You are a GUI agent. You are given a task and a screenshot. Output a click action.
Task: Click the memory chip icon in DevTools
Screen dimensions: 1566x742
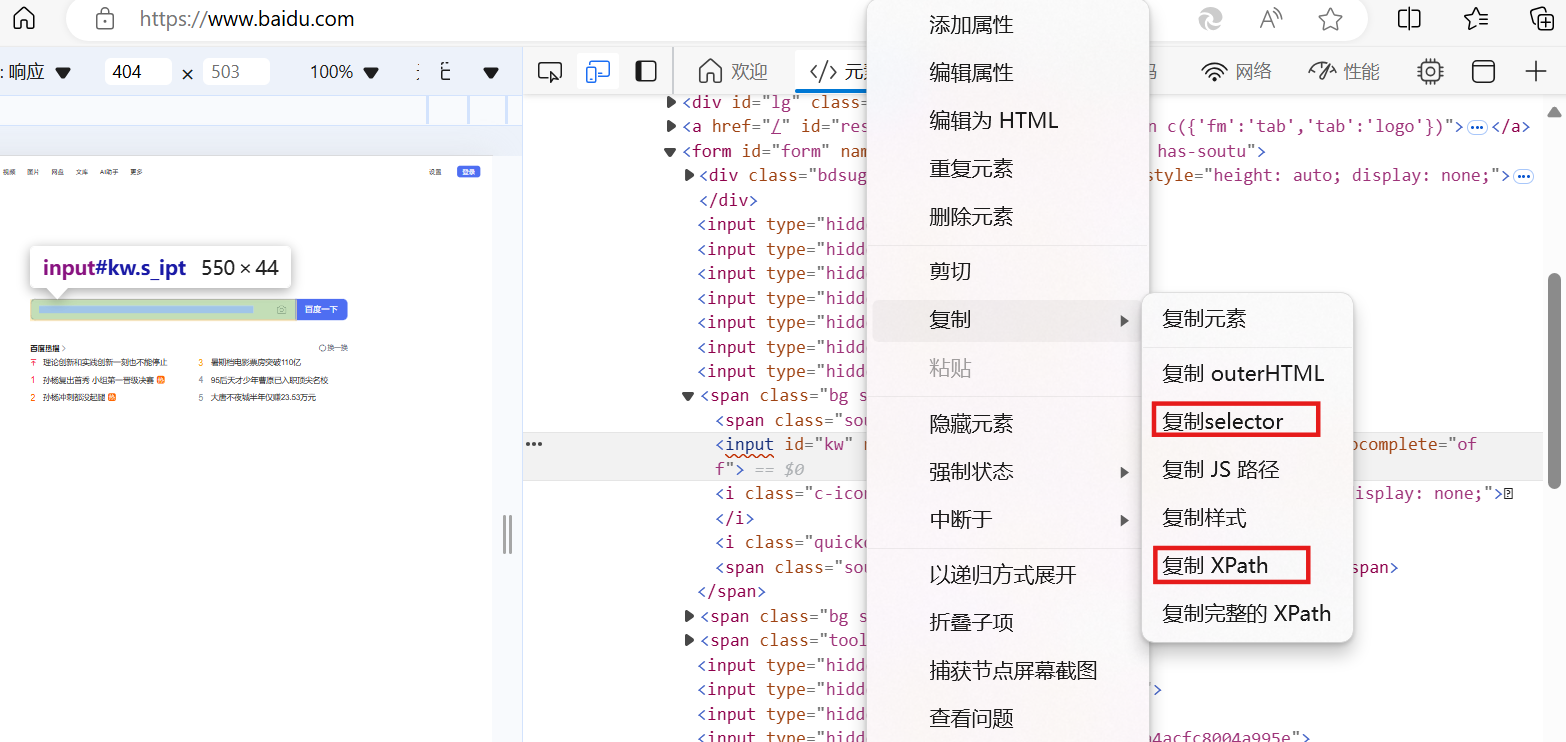[1431, 71]
